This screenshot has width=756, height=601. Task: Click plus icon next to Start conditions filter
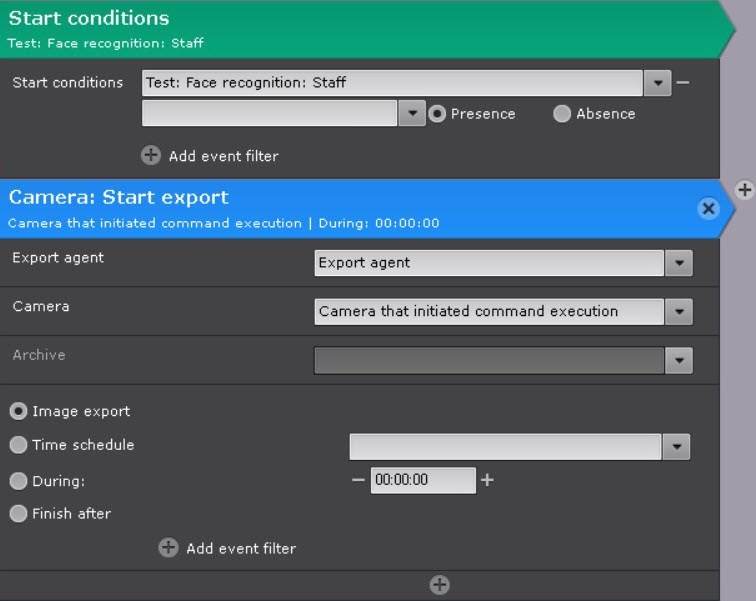(x=151, y=155)
